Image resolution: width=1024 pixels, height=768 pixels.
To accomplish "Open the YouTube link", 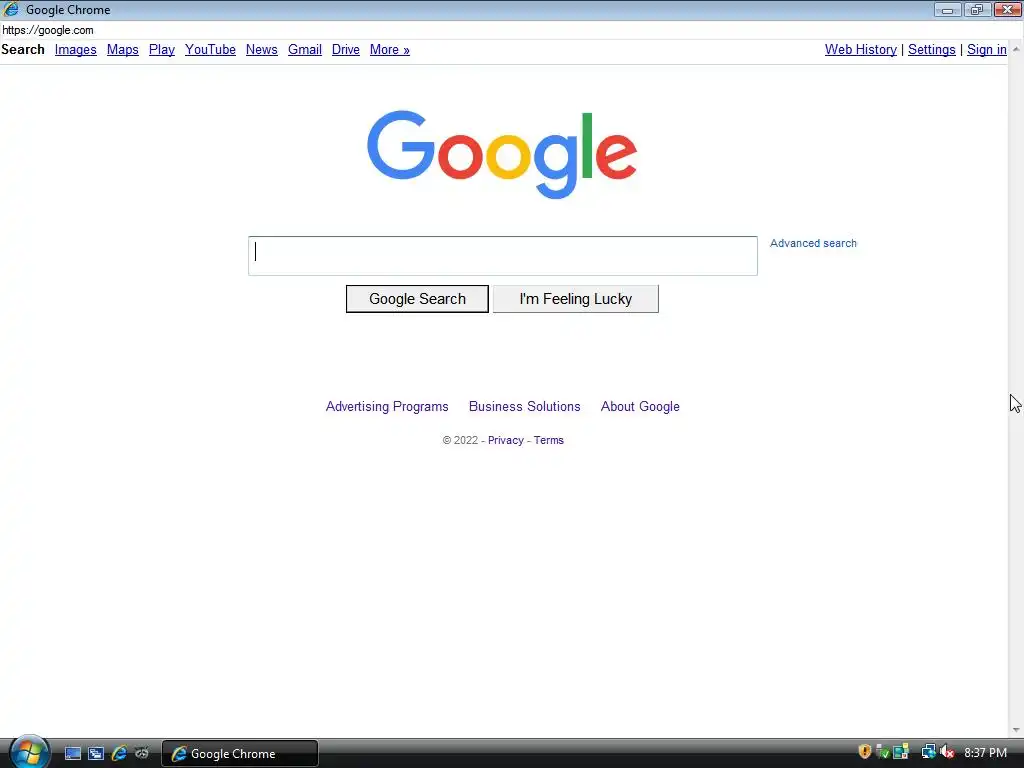I will 210,50.
